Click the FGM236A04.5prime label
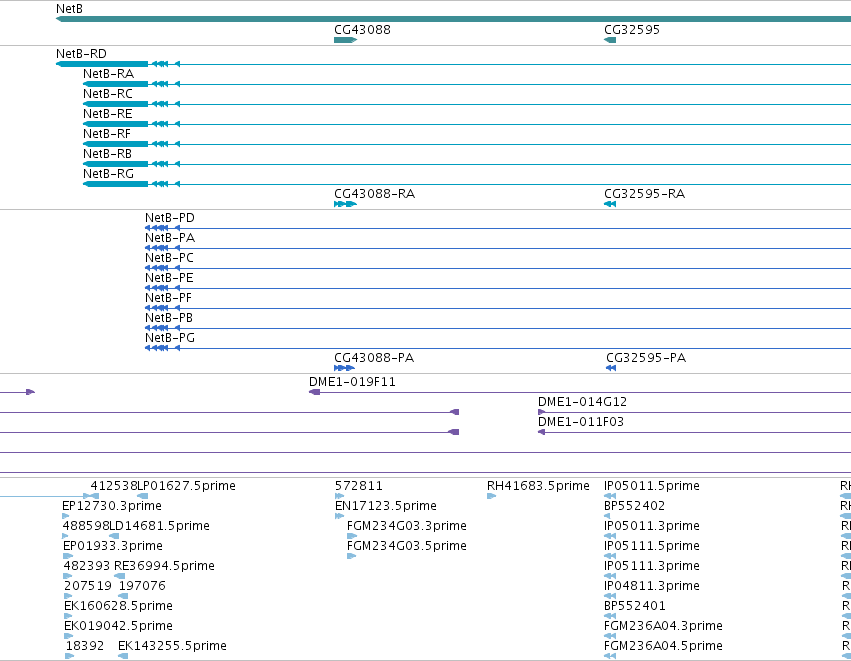This screenshot has height=661, width=851. pos(663,646)
